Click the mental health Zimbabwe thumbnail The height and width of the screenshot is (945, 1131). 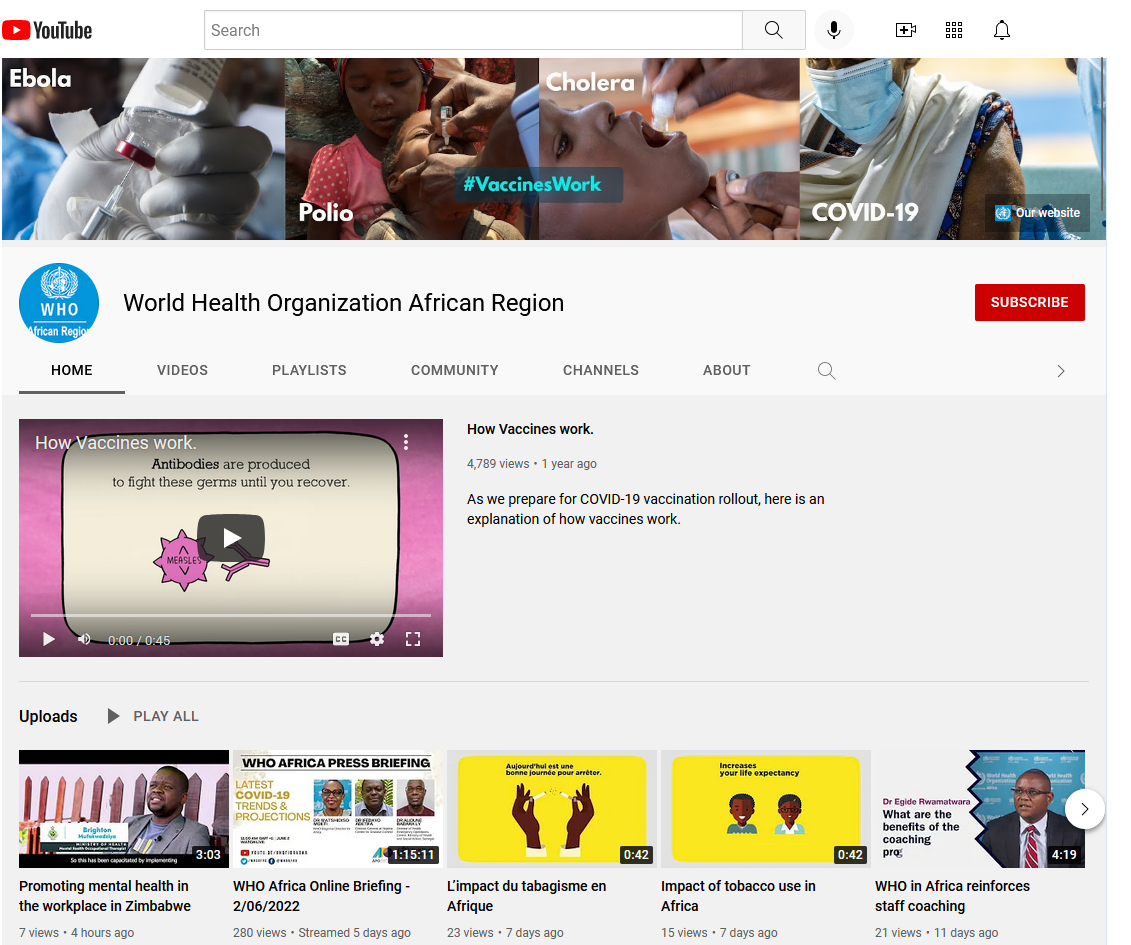(x=123, y=809)
